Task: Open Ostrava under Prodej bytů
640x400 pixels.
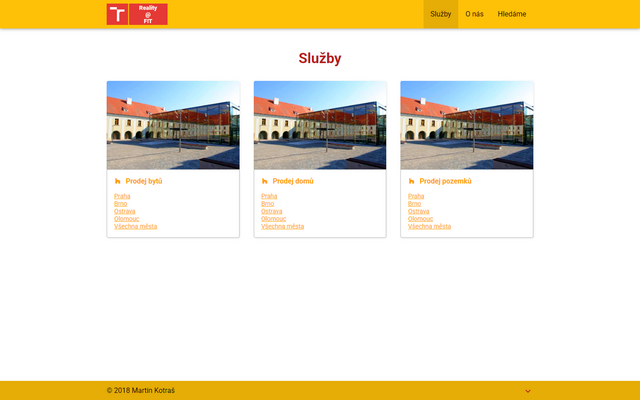Action: (124, 211)
